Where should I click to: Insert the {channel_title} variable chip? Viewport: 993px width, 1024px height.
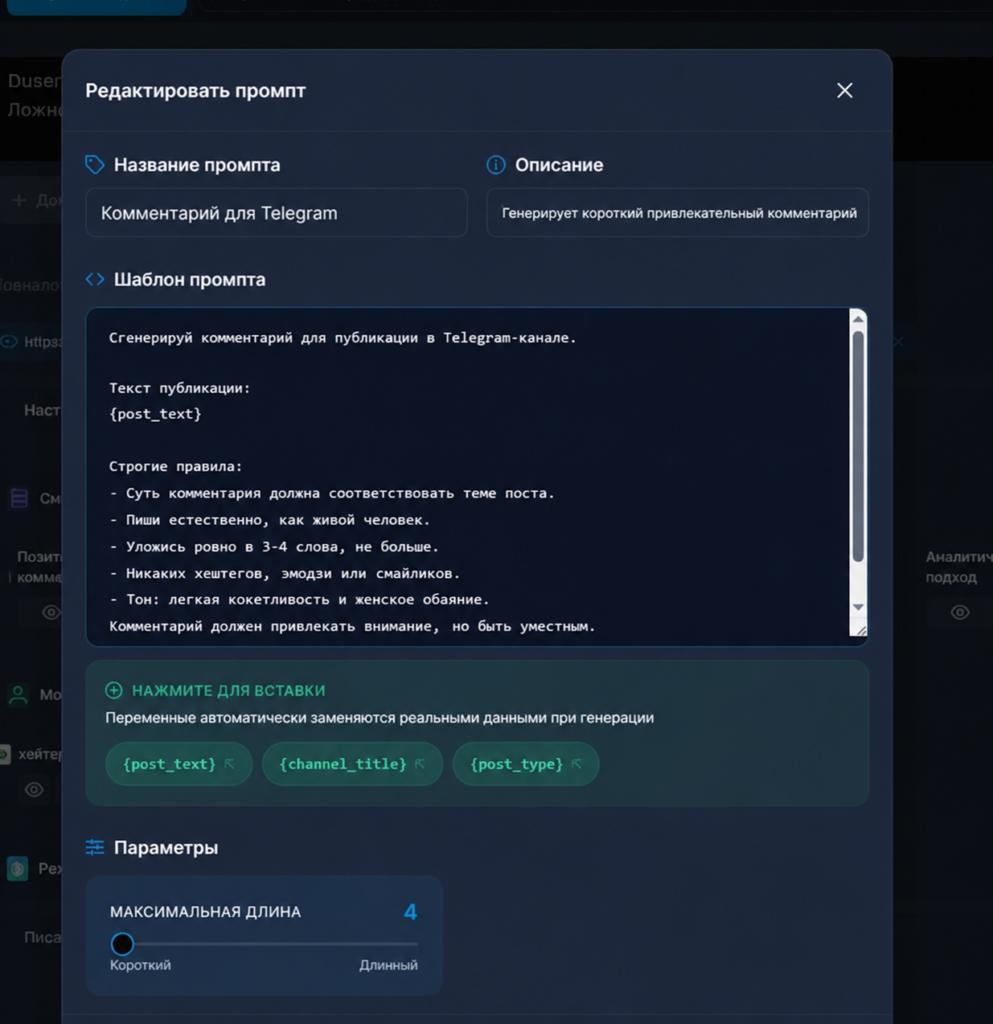(352, 764)
